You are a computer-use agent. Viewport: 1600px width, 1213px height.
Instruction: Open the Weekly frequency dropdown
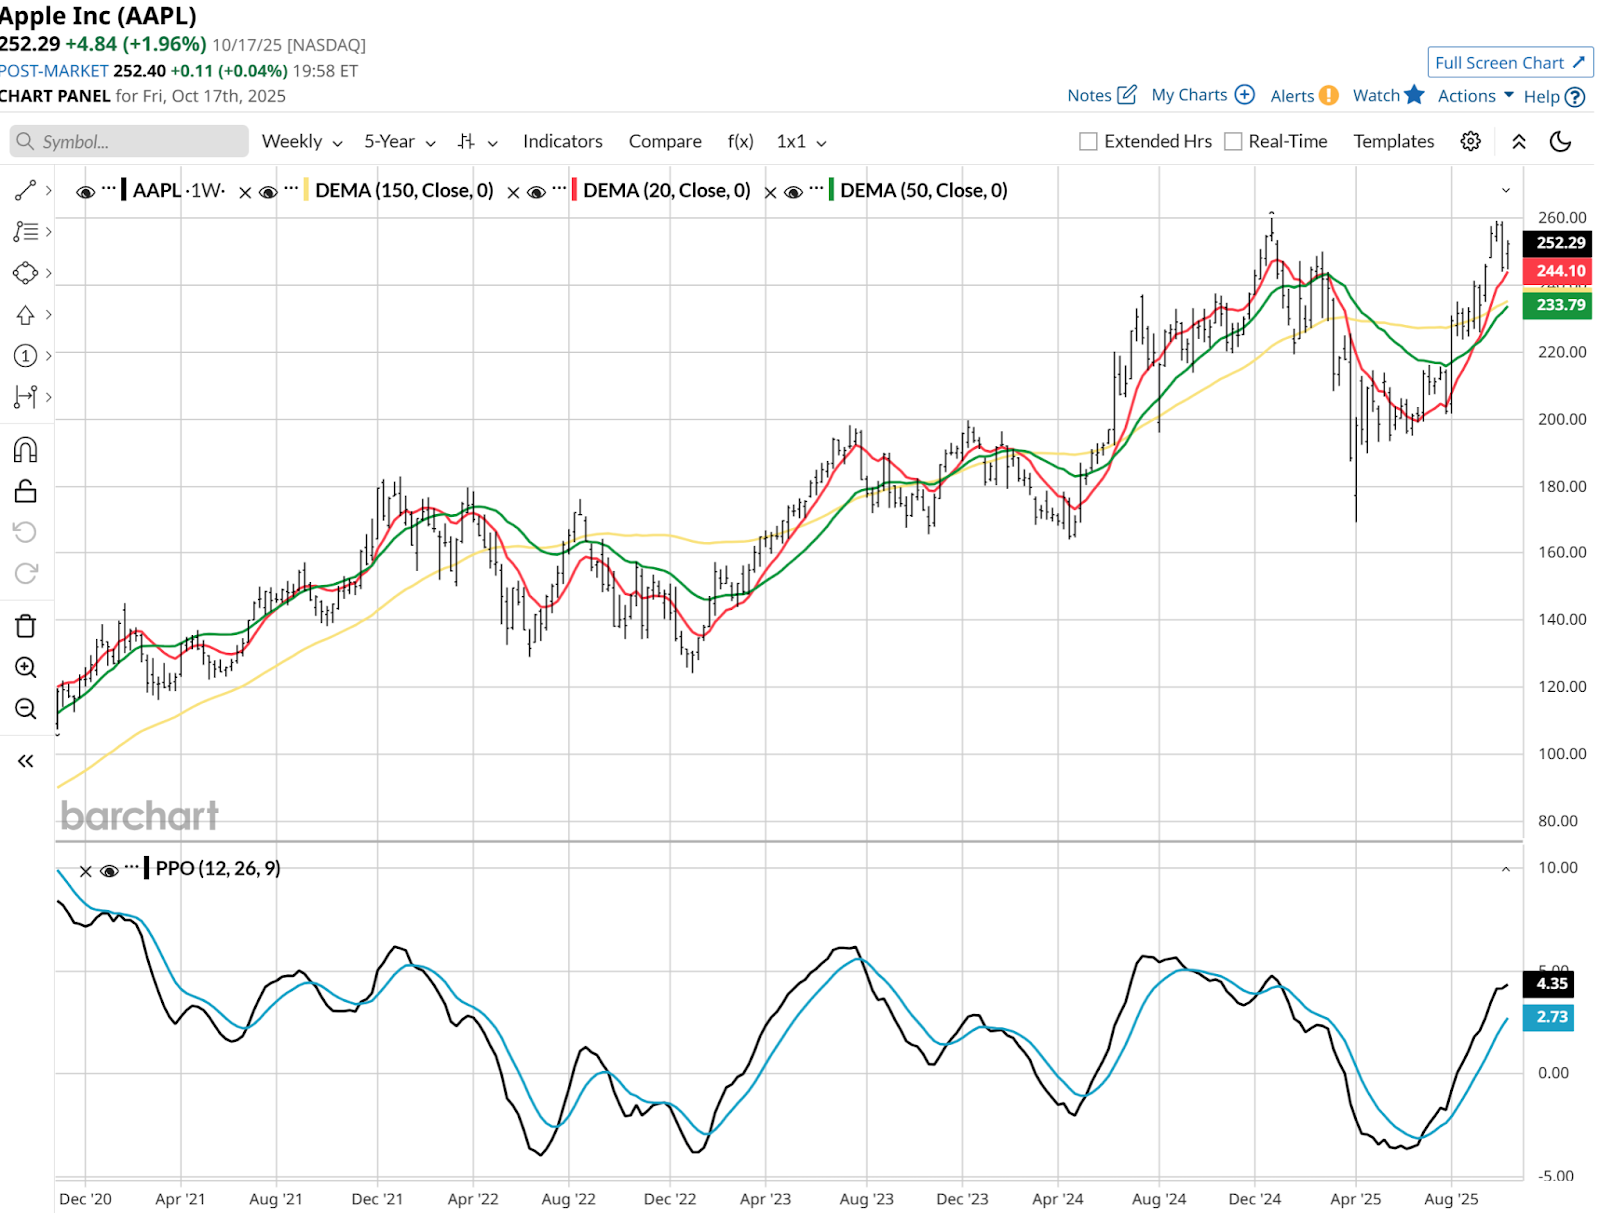[x=301, y=142]
